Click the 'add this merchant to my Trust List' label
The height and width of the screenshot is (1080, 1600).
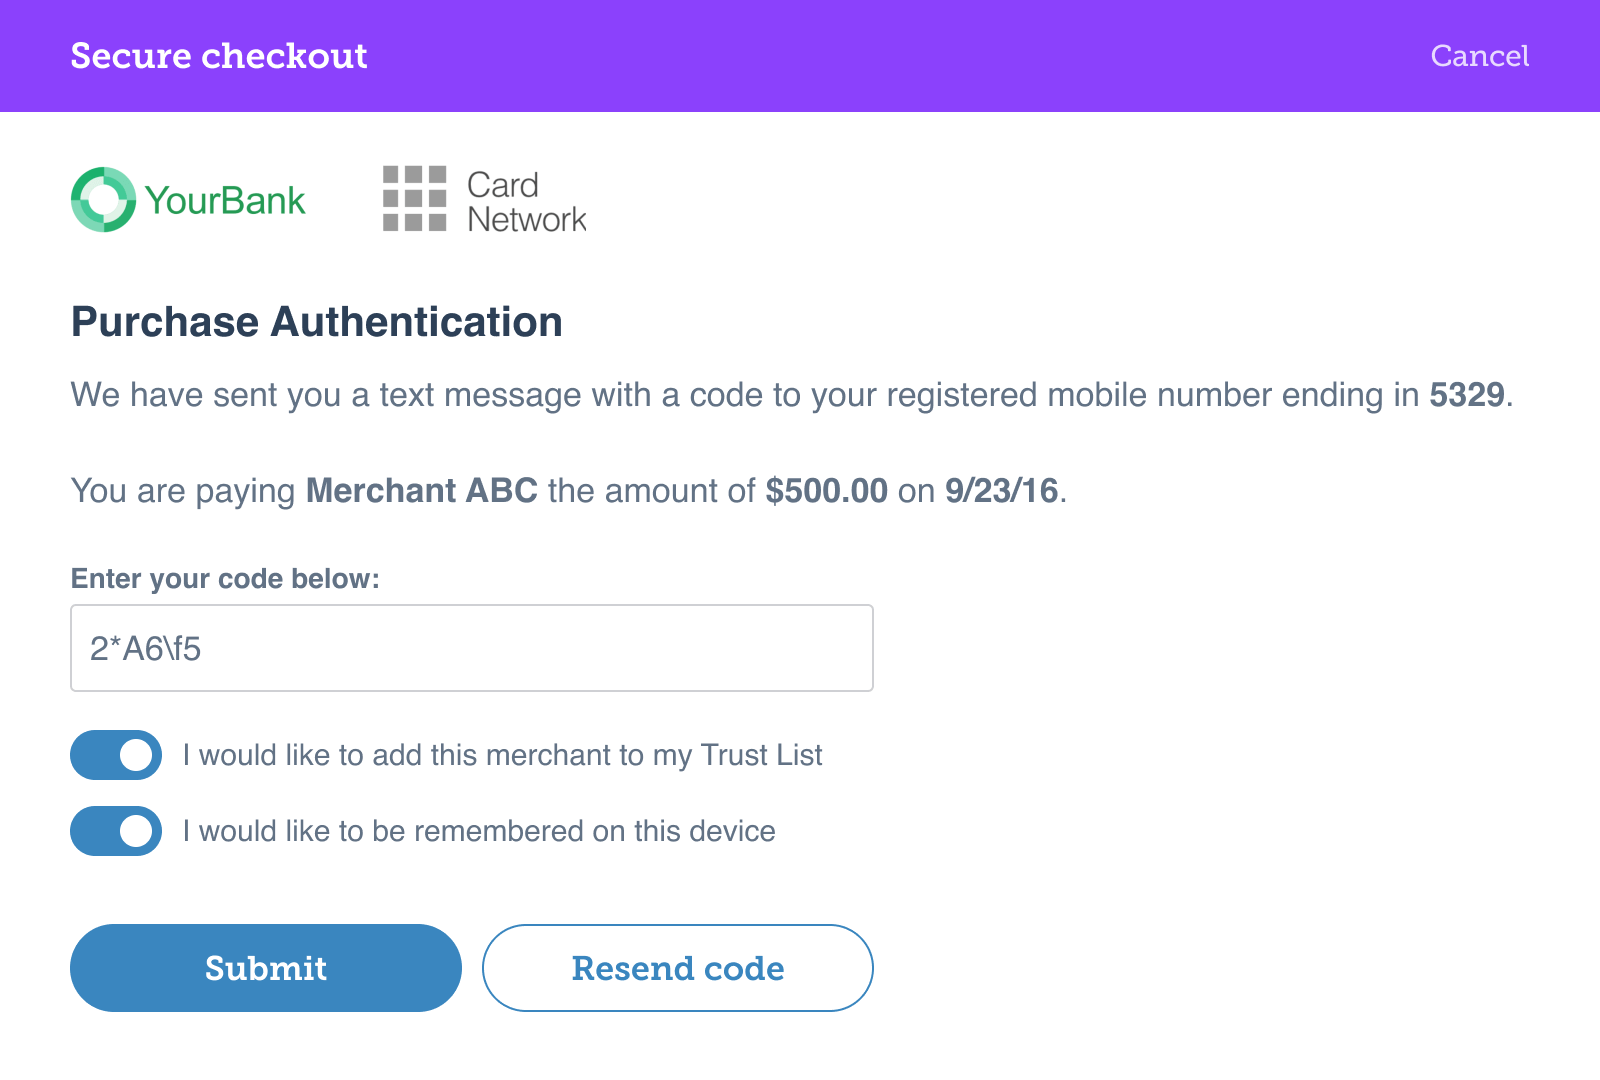502,755
